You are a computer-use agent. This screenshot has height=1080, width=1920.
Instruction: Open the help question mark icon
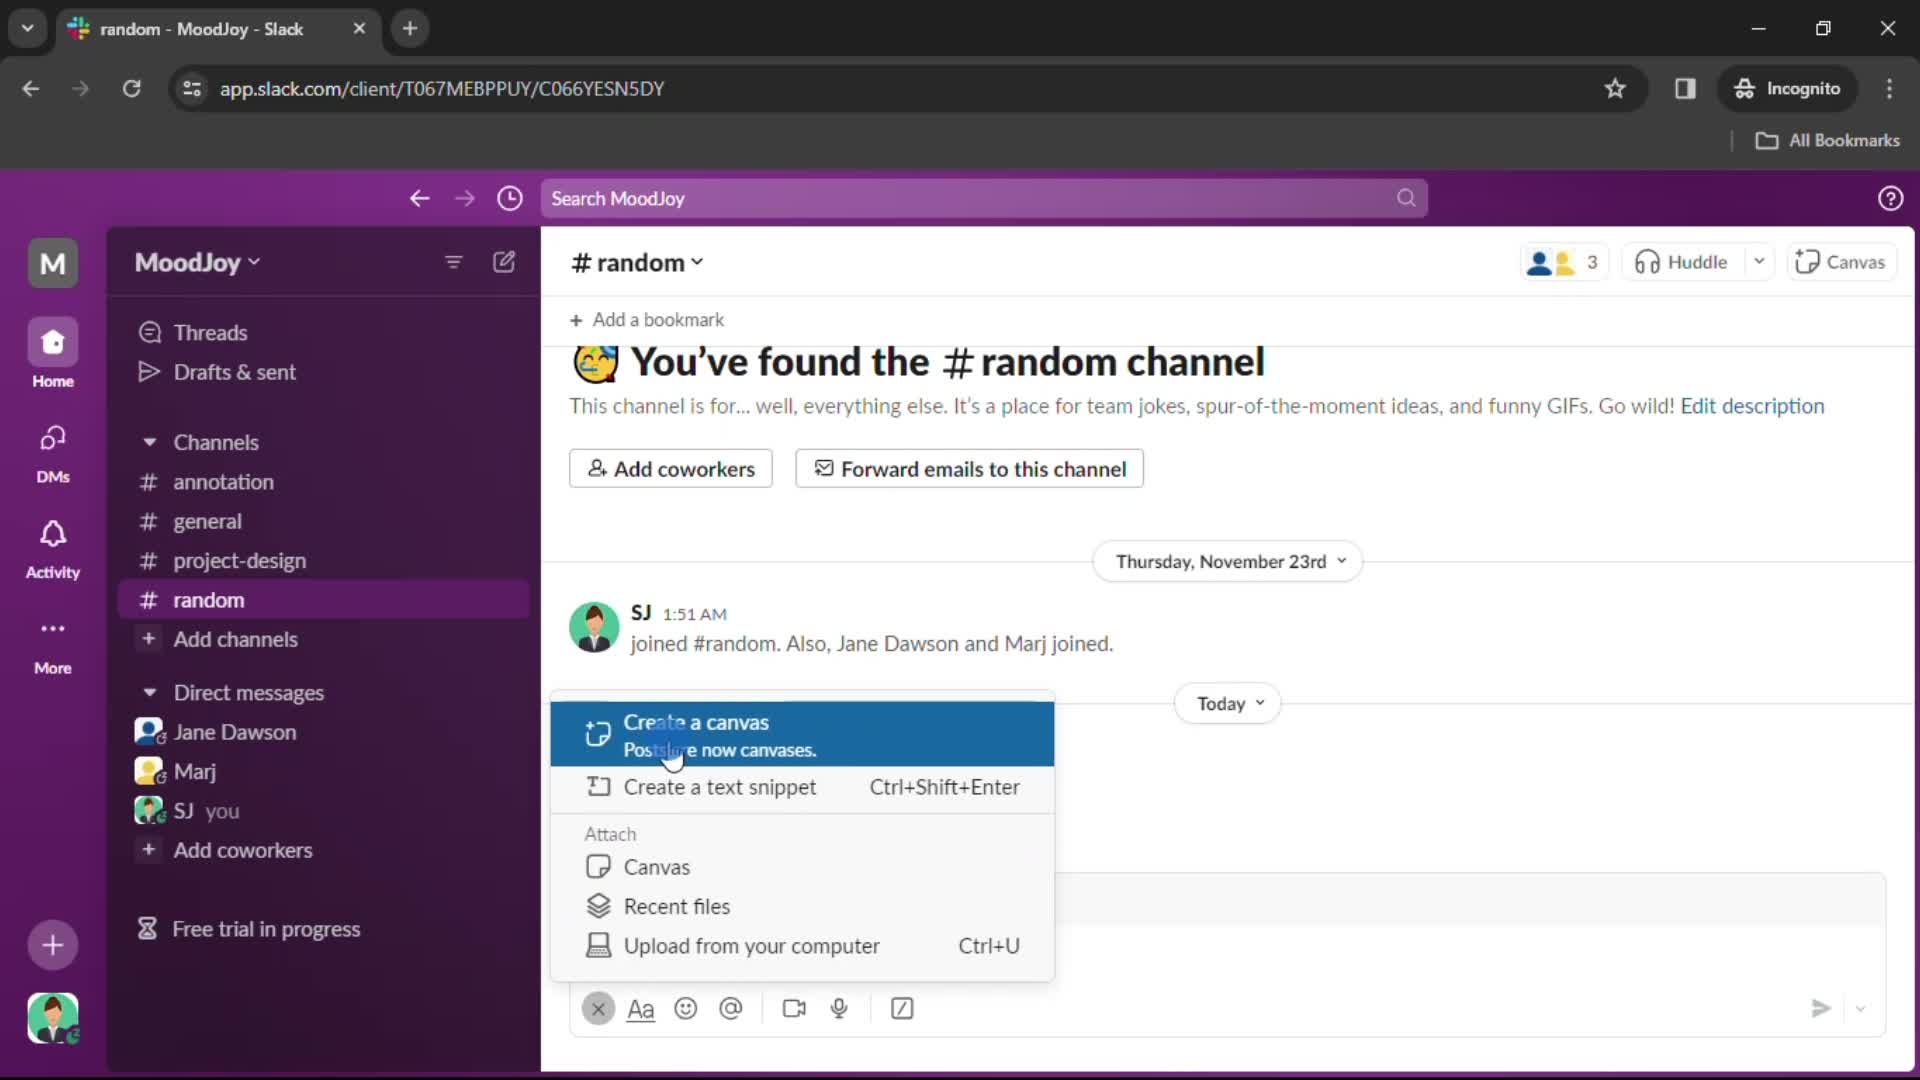pos(1890,198)
